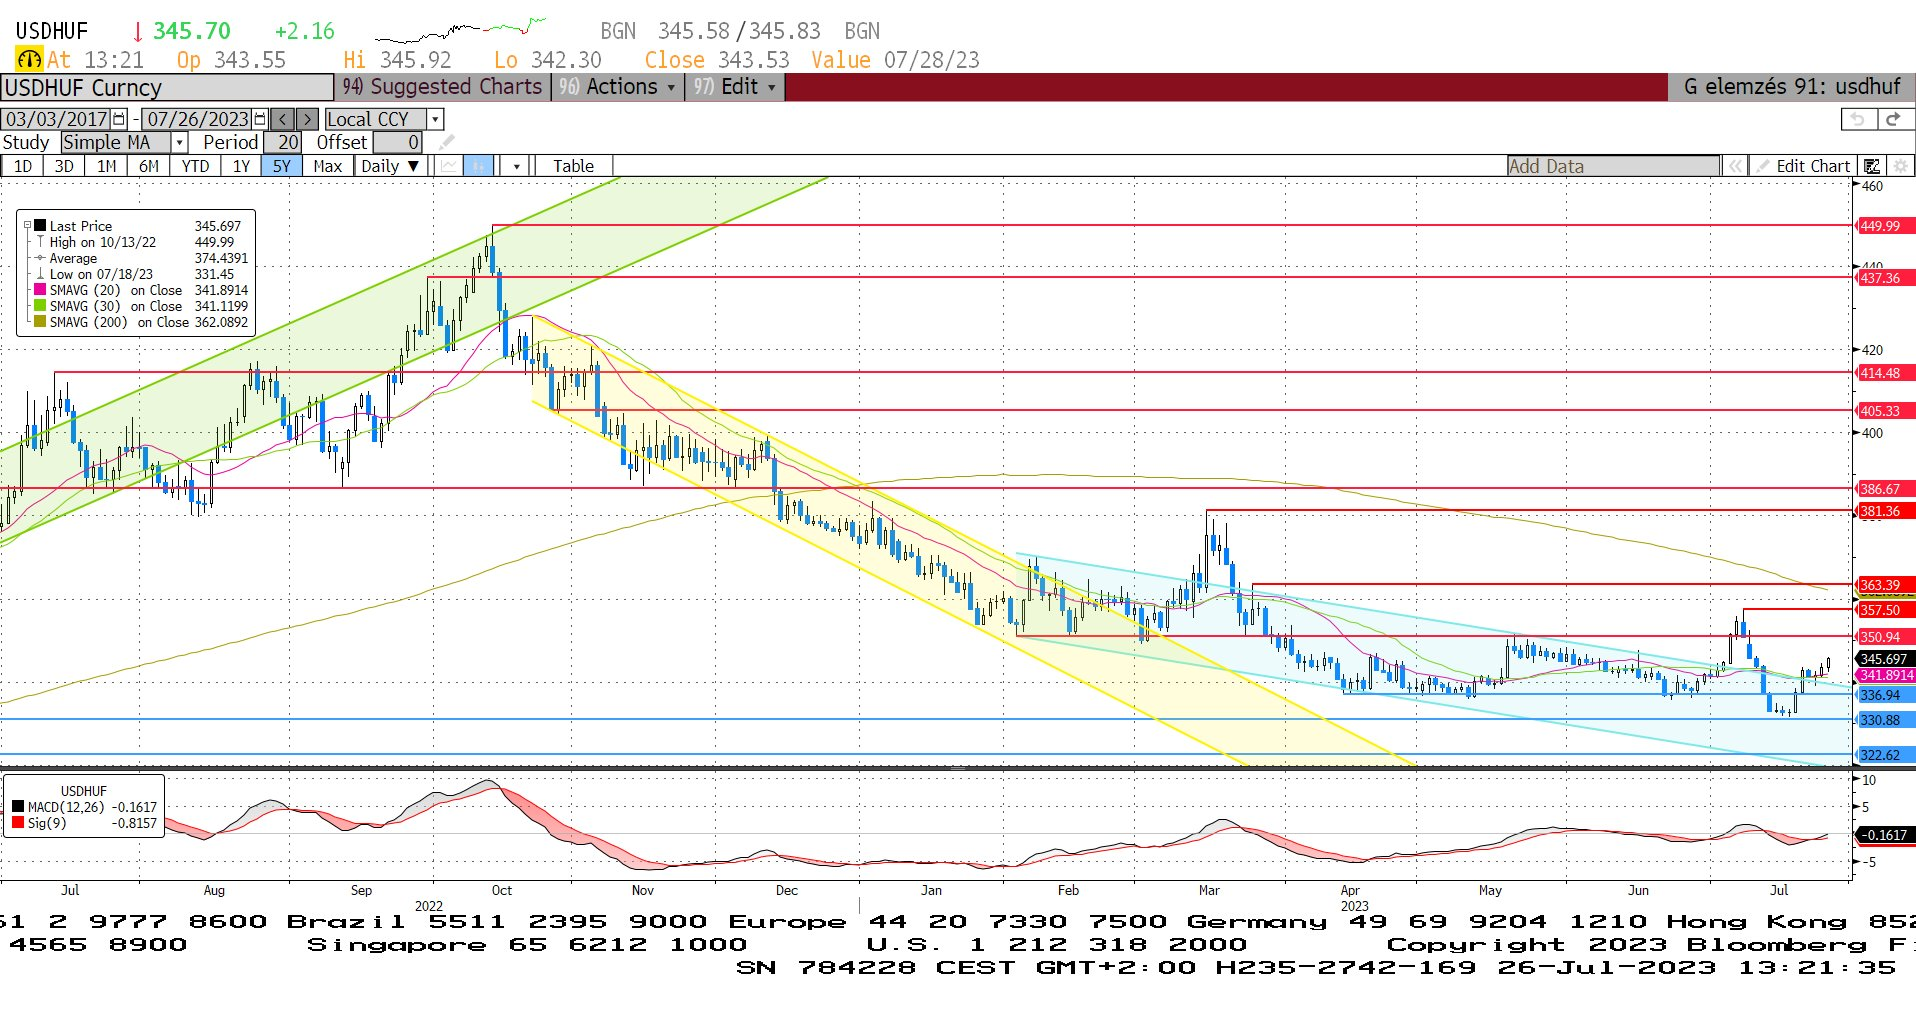Open the start date calendar picker
This screenshot has width=1916, height=1023.
coord(119,119)
